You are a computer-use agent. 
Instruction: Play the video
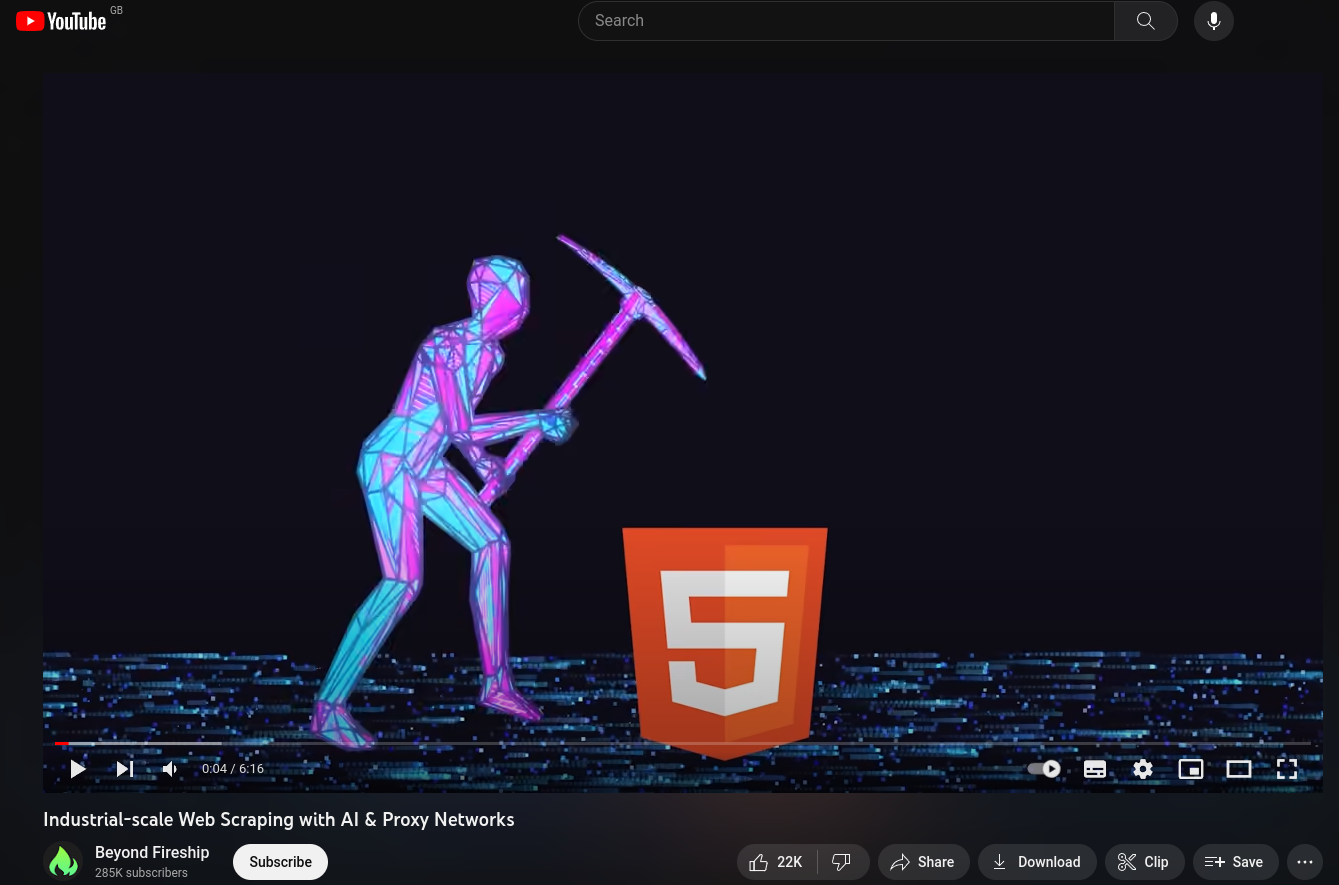(77, 769)
